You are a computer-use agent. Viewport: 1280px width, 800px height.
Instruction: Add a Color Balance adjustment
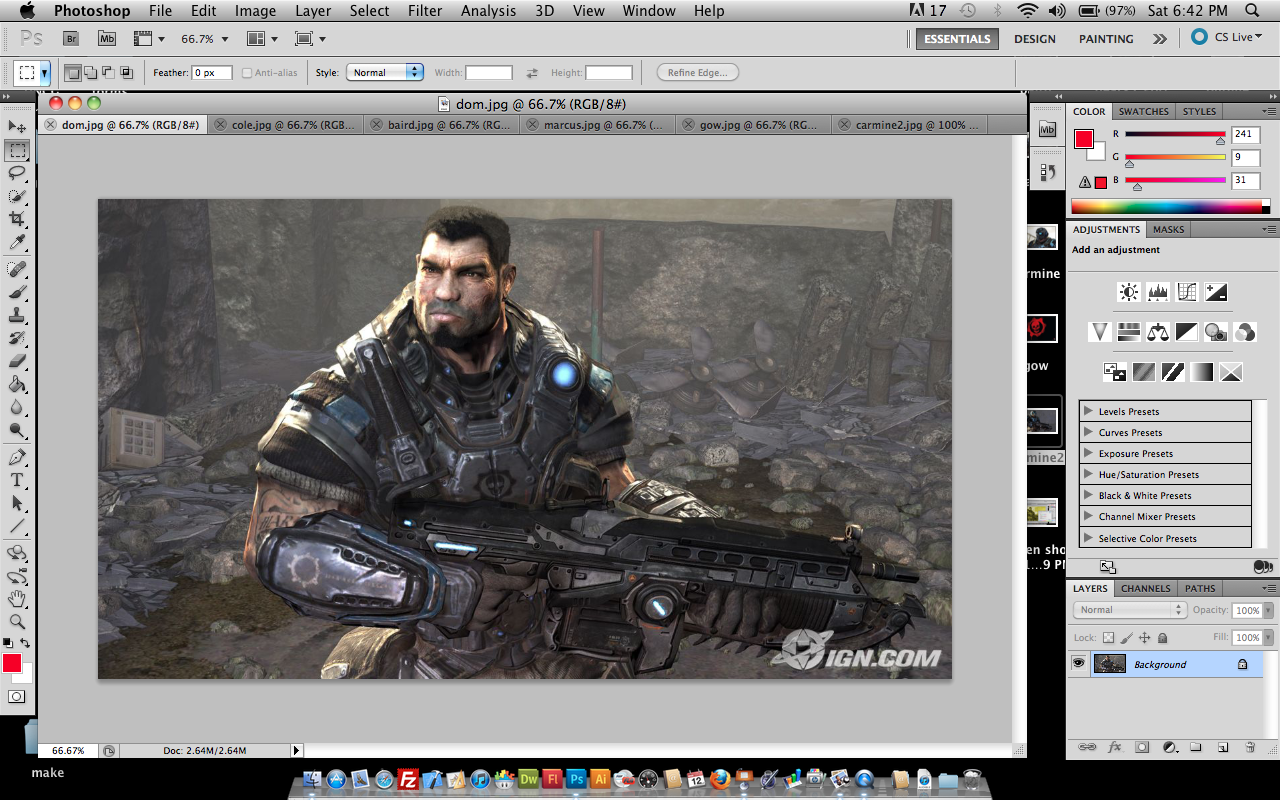pyautogui.click(x=1158, y=332)
